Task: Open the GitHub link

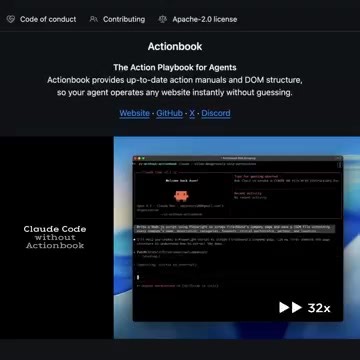Action: tap(169, 113)
